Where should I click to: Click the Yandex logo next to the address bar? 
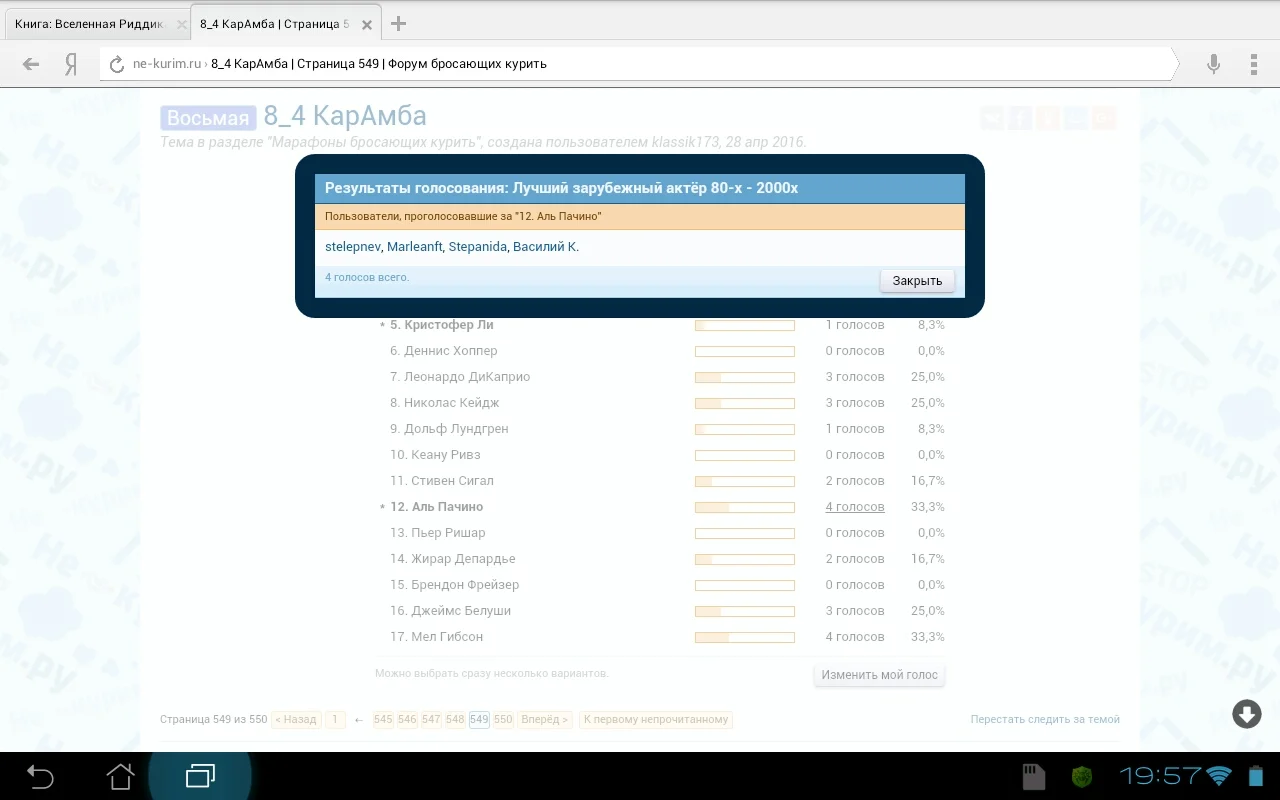point(69,63)
